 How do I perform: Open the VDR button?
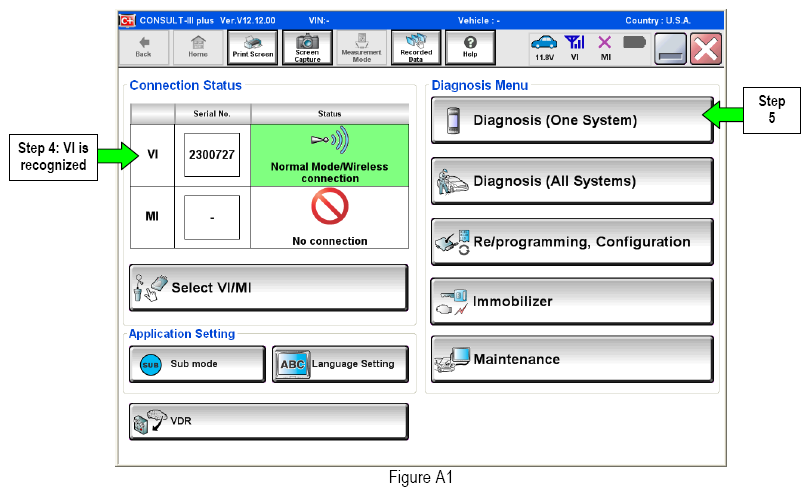(x=269, y=422)
